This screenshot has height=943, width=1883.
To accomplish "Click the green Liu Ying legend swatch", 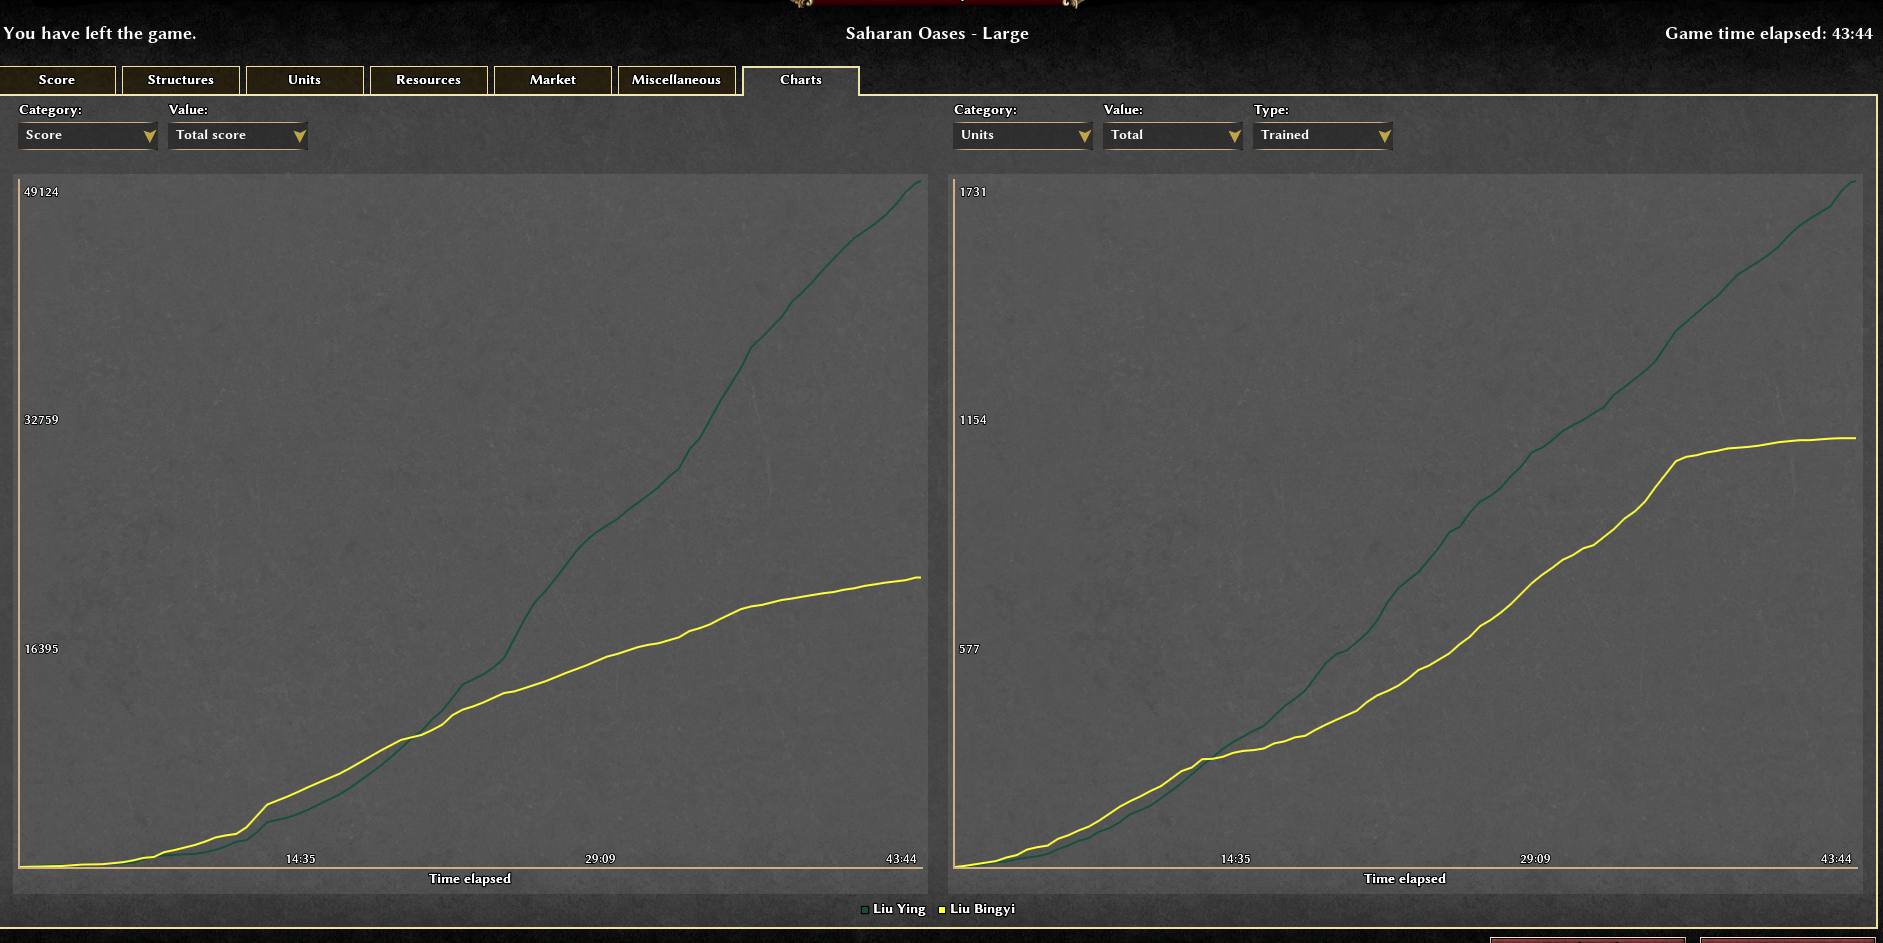I will 865,910.
